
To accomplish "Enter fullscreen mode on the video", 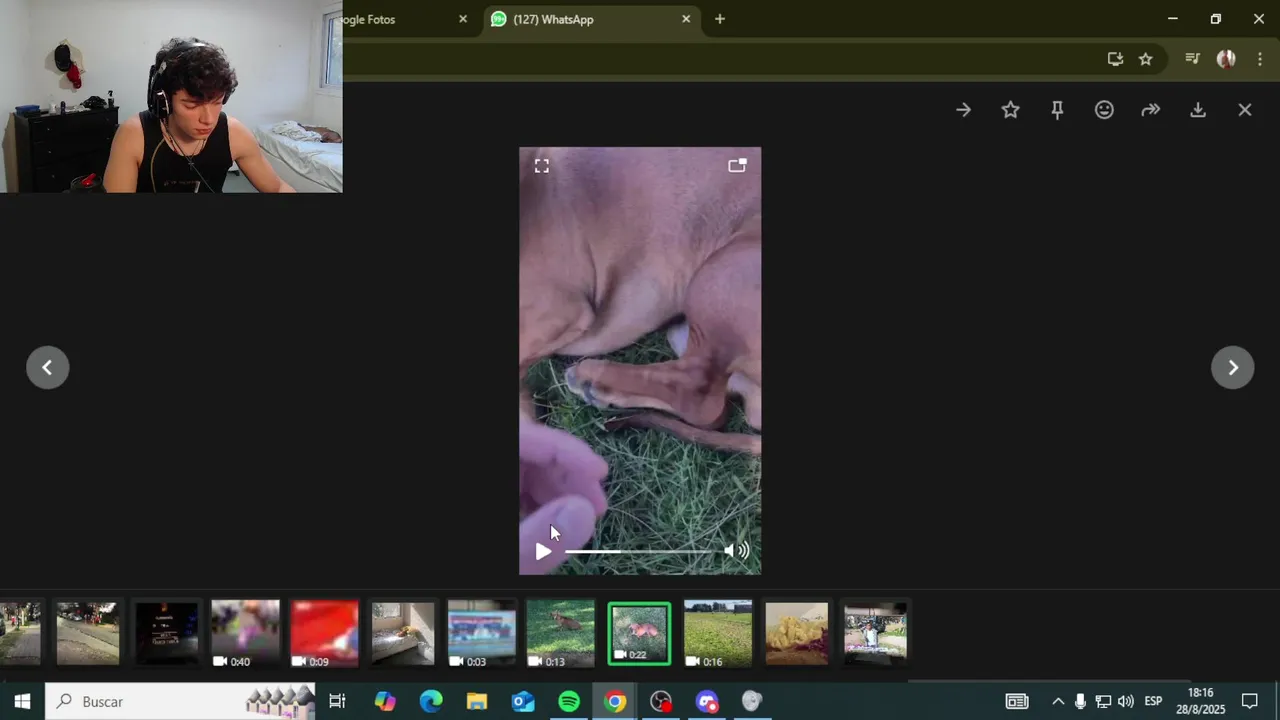I will click(541, 166).
